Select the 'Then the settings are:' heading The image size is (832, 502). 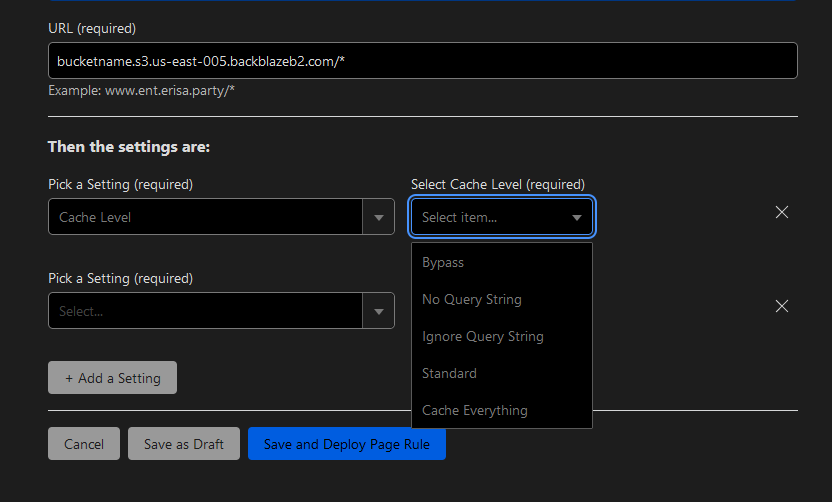(x=129, y=147)
